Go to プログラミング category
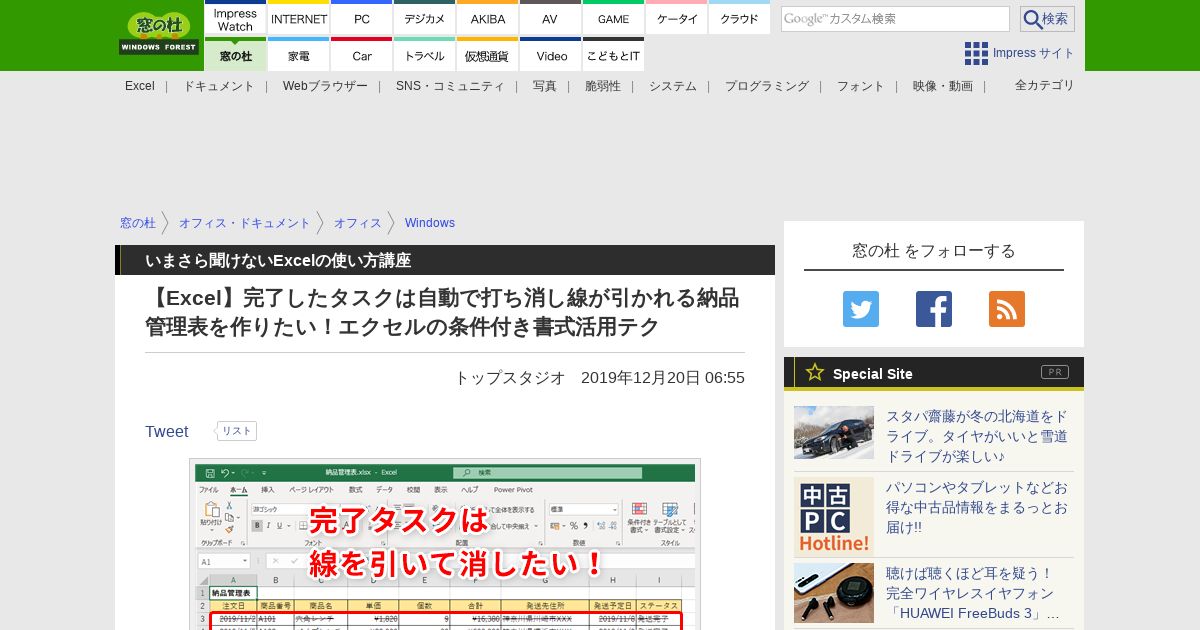Screen dimensions: 1200x630 click(x=767, y=86)
